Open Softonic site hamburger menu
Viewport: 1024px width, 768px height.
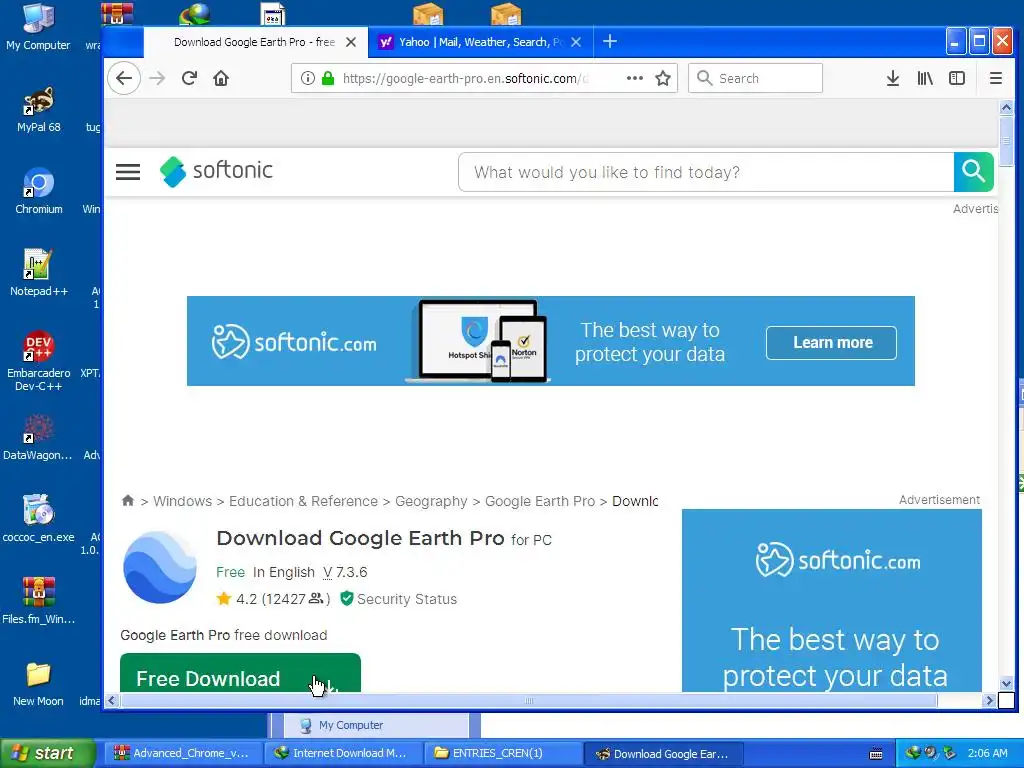tap(128, 172)
